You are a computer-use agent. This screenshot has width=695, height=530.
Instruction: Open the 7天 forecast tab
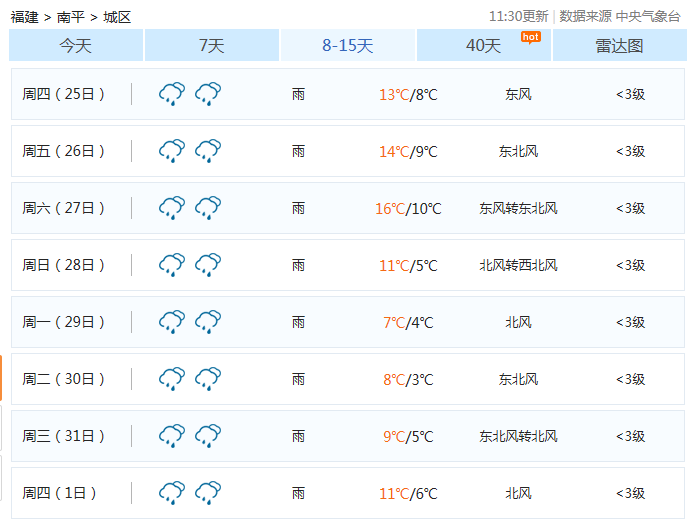(212, 46)
